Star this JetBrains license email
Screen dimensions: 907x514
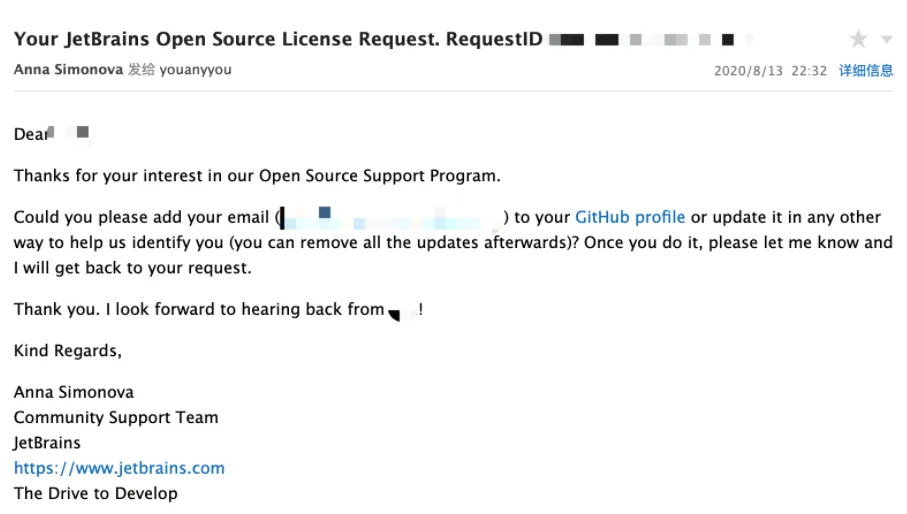point(858,40)
